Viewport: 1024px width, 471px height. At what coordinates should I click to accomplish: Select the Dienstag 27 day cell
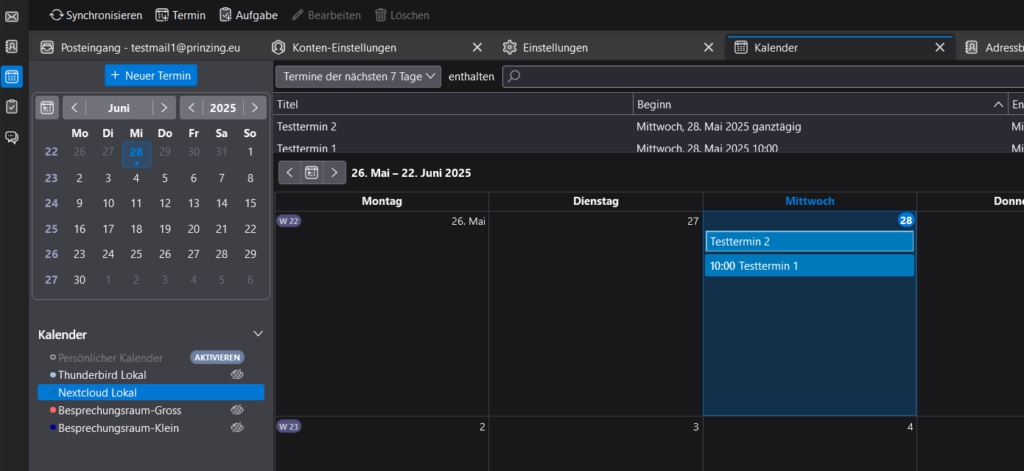click(596, 314)
